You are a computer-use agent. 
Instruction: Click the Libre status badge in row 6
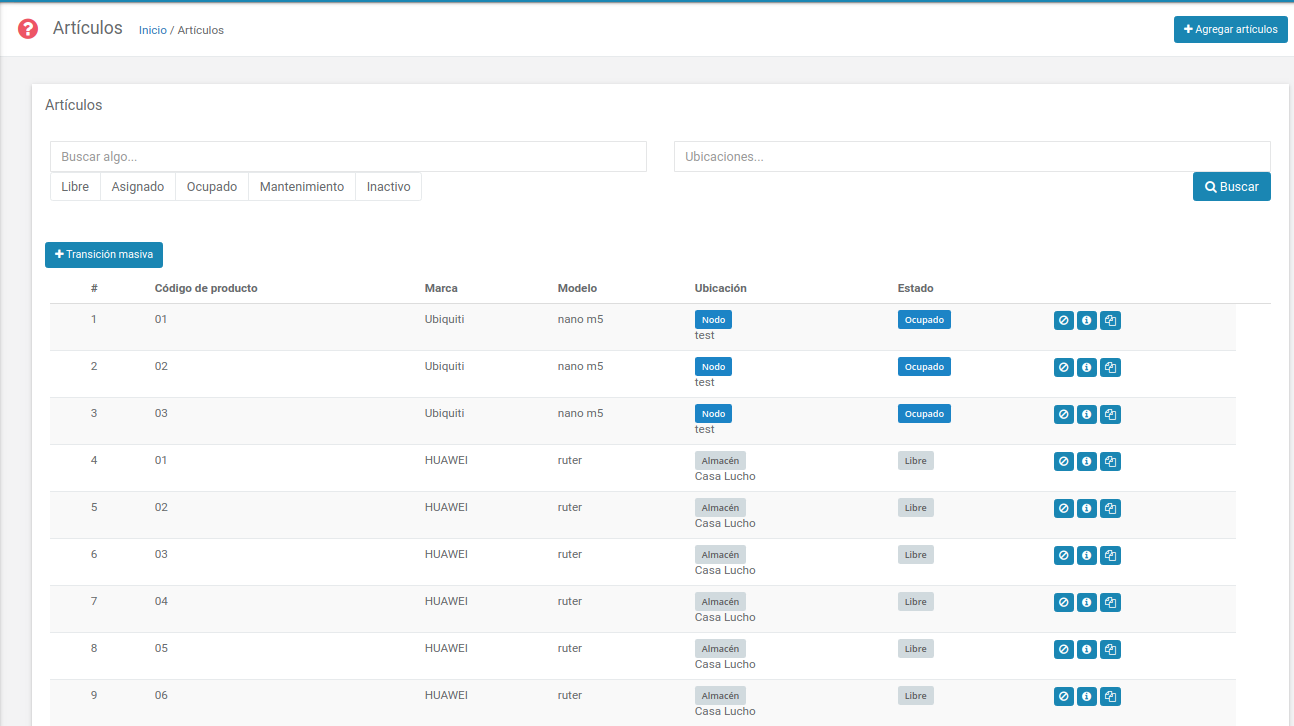[x=916, y=555]
